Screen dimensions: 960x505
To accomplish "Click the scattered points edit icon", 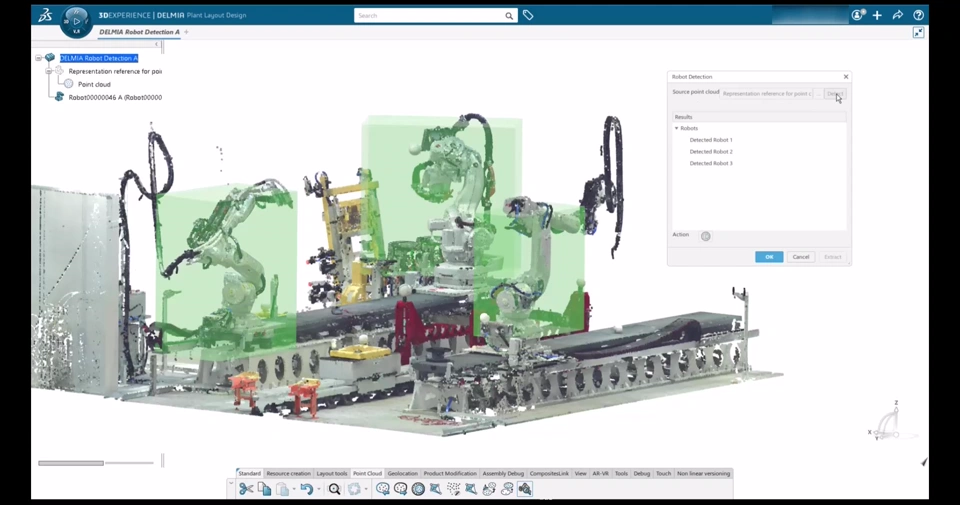I will pyautogui.click(x=453, y=488).
